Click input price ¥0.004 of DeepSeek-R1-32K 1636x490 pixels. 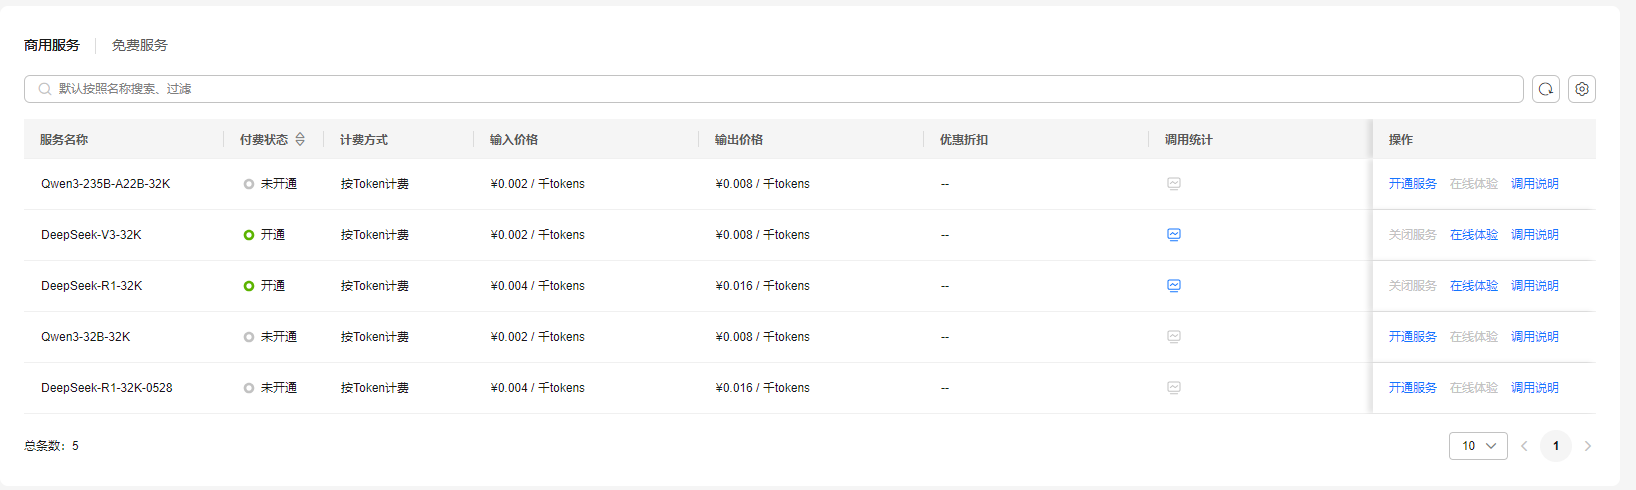pos(538,286)
